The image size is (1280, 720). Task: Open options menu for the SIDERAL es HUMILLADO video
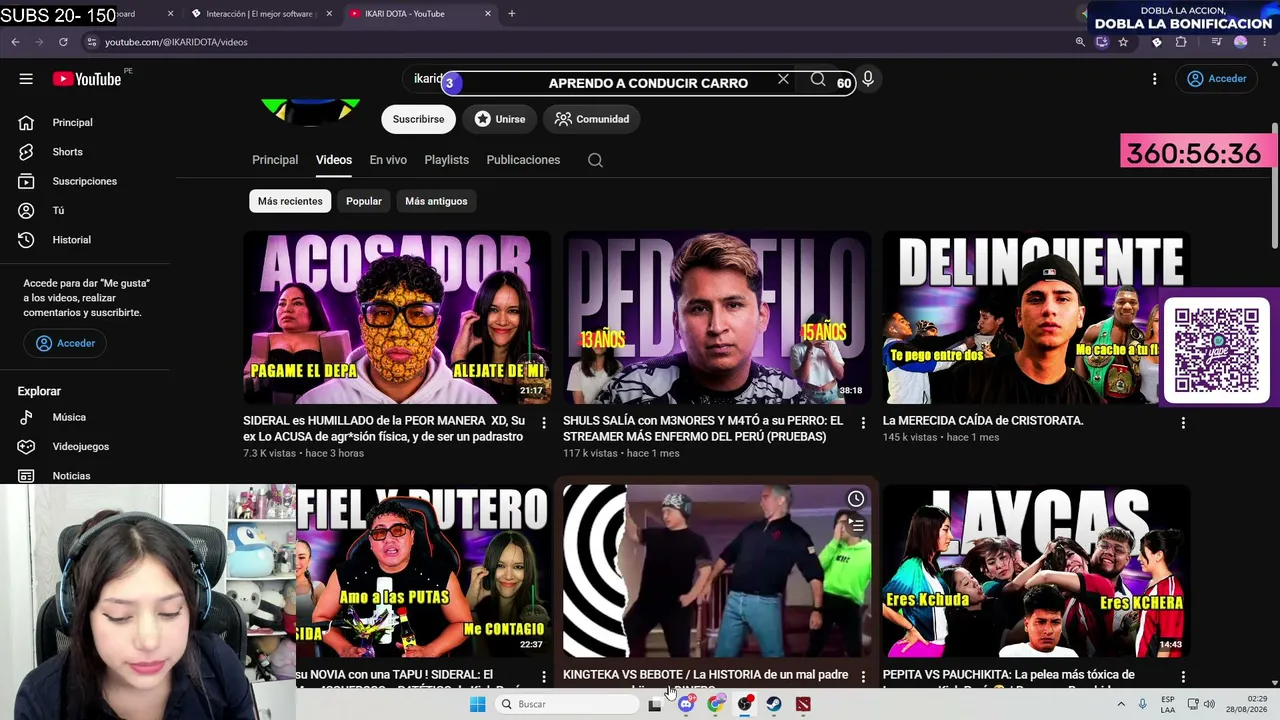[544, 423]
